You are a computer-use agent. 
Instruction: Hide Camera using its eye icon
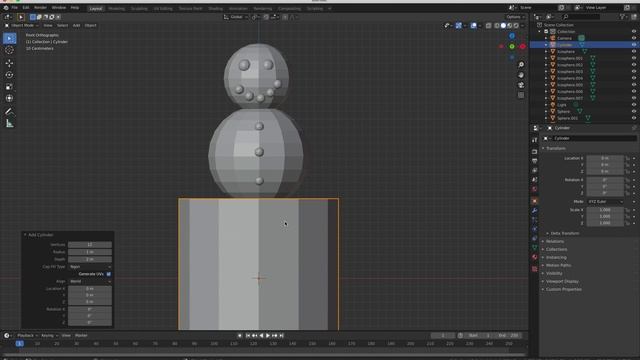634,38
